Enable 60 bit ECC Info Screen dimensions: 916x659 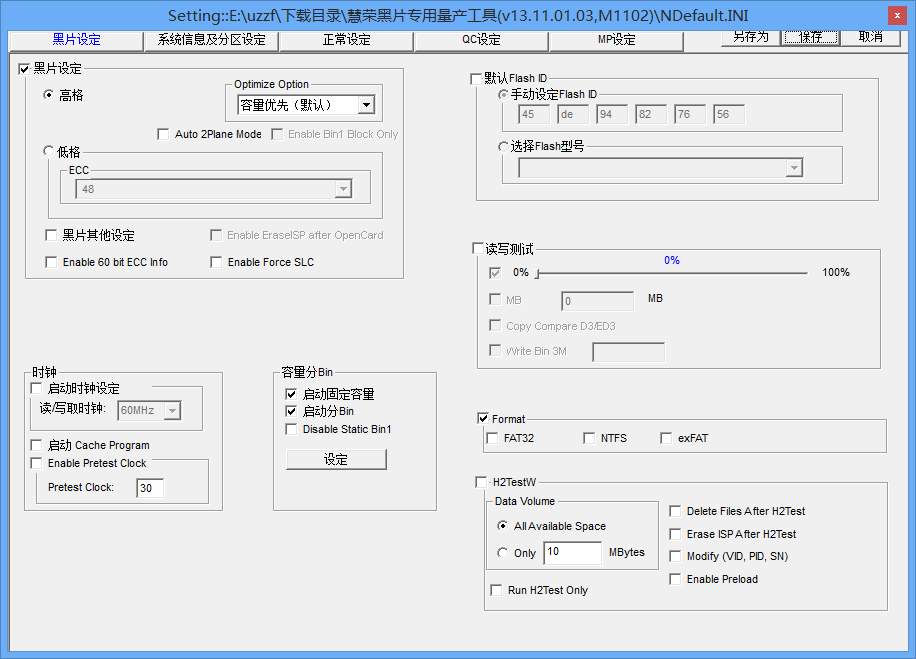[x=51, y=262]
